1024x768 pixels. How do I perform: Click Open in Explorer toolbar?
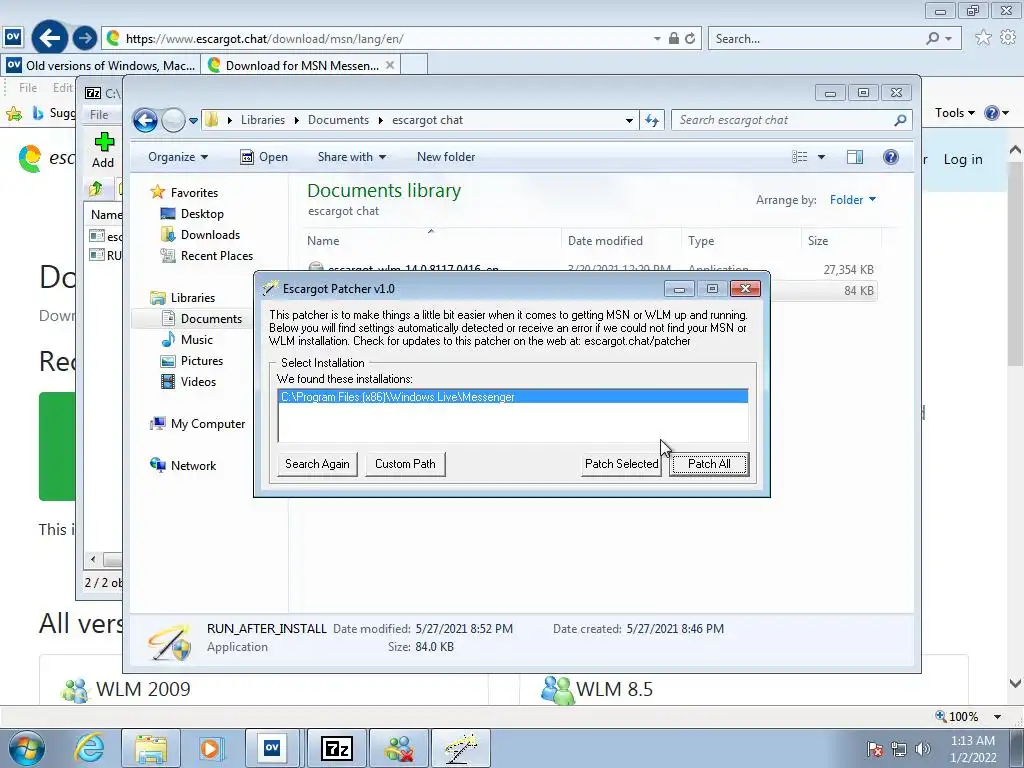pos(264,157)
